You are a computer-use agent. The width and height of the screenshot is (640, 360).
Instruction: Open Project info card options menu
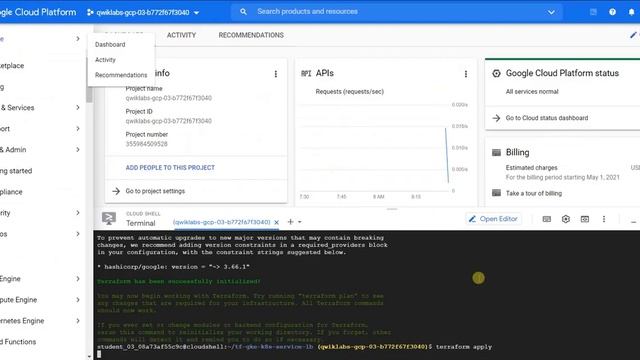coord(276,74)
